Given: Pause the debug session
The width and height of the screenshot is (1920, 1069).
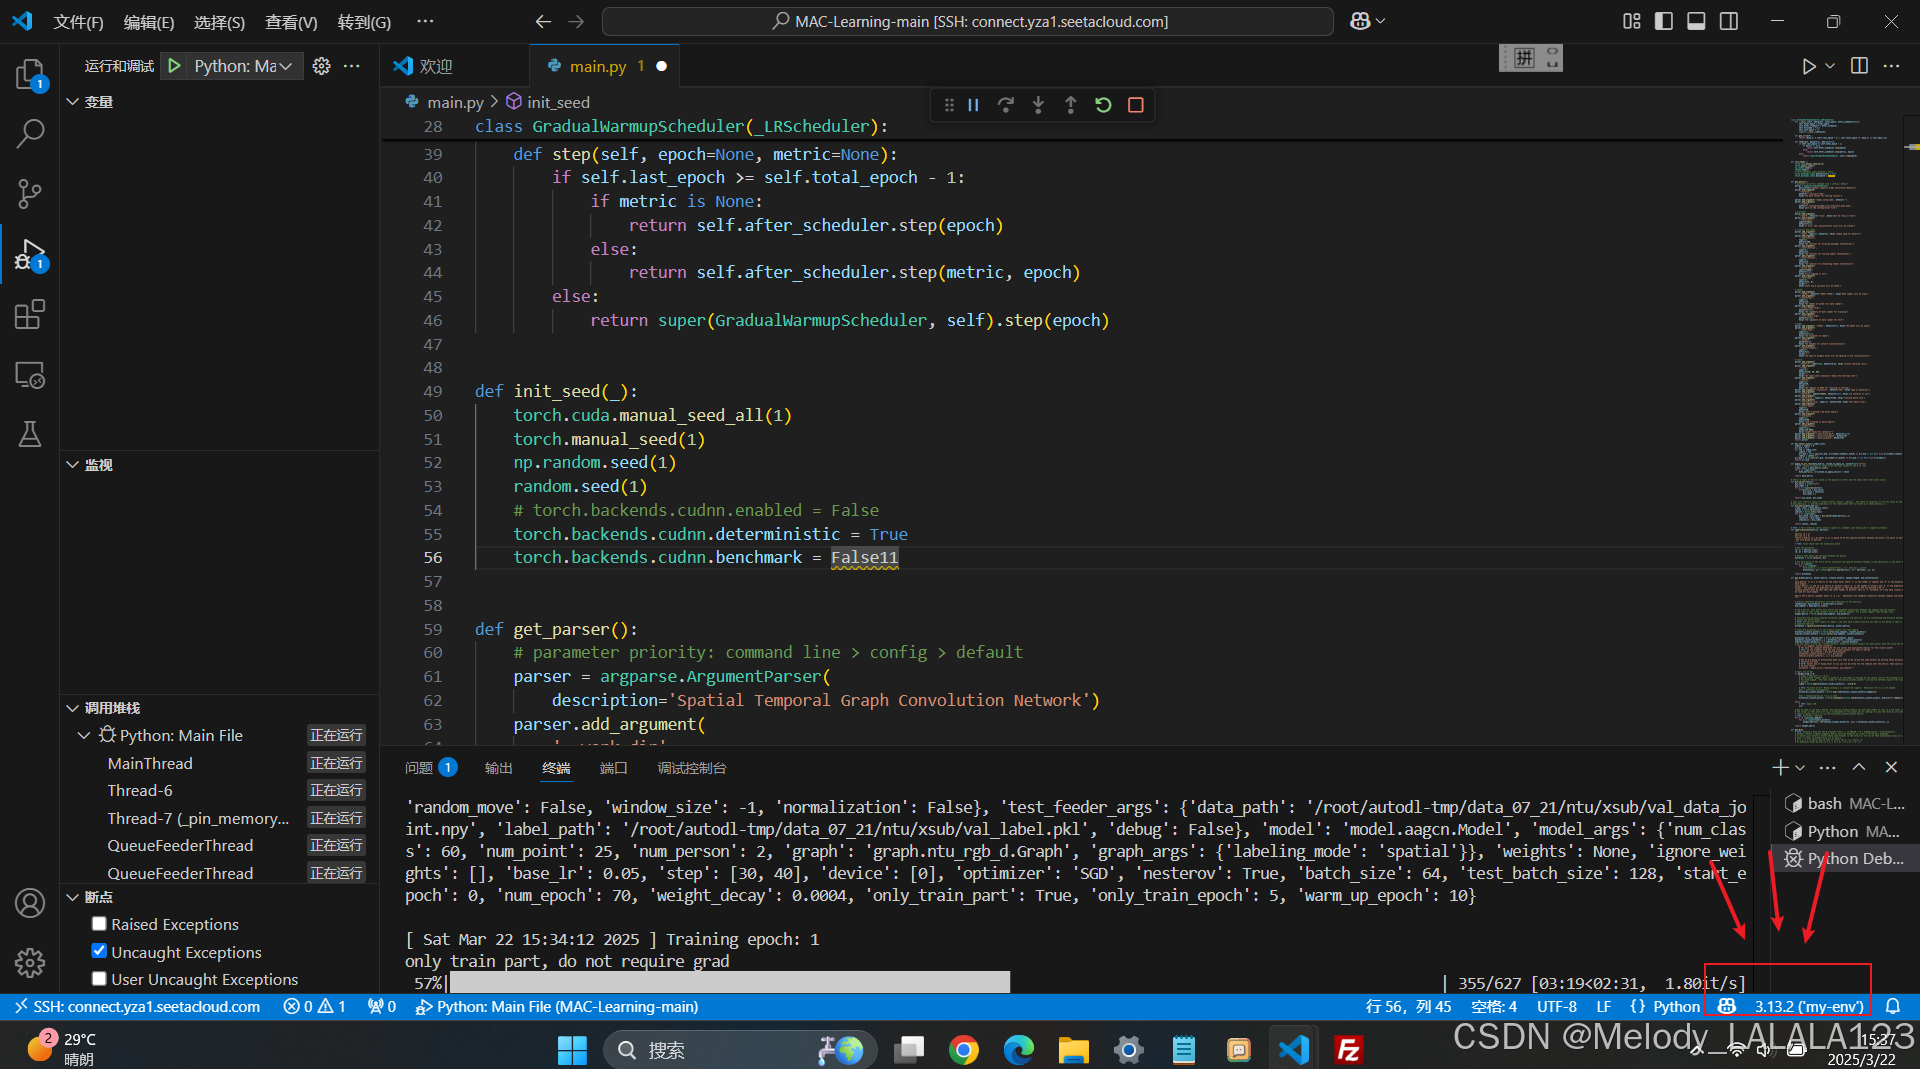Looking at the screenshot, I should click(973, 105).
